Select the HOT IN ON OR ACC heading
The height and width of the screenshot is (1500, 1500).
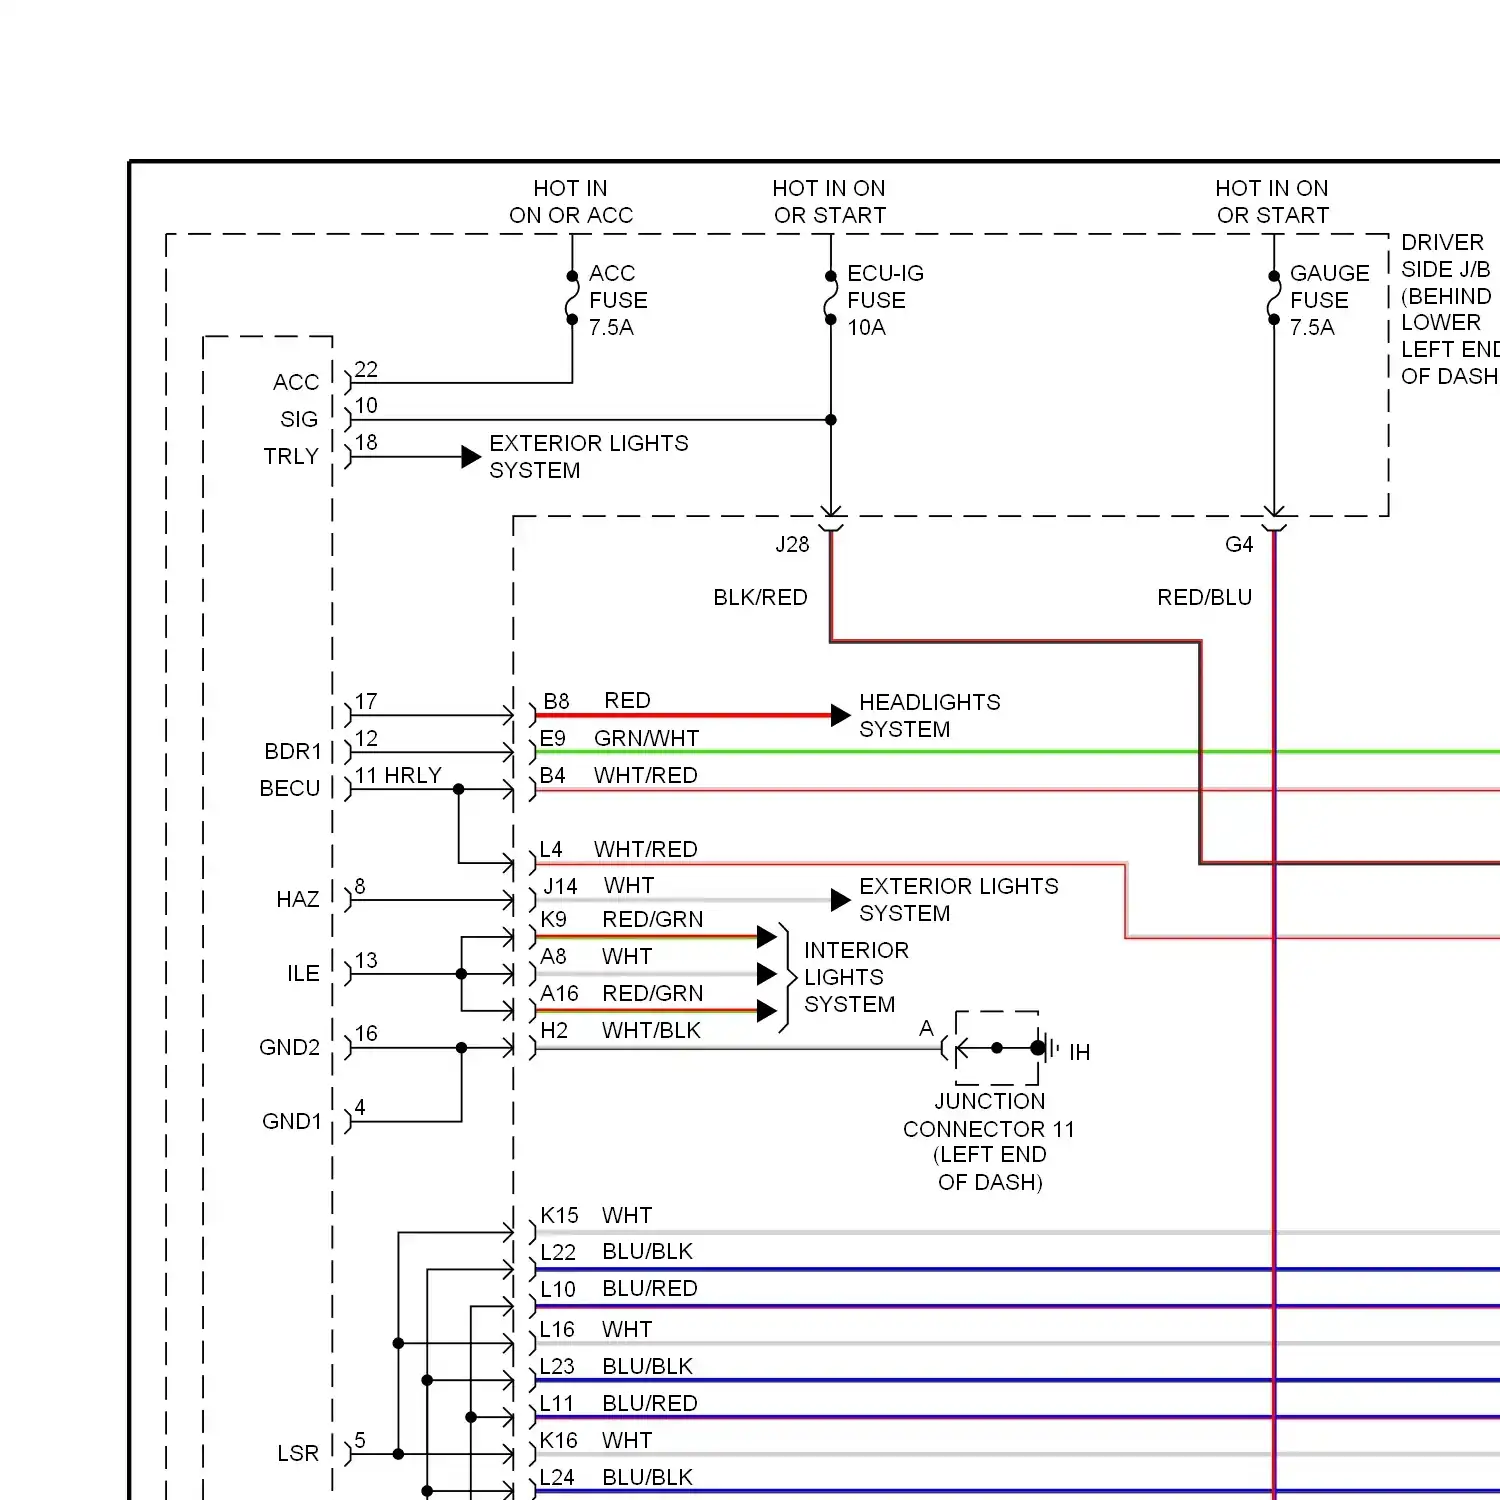click(x=571, y=202)
